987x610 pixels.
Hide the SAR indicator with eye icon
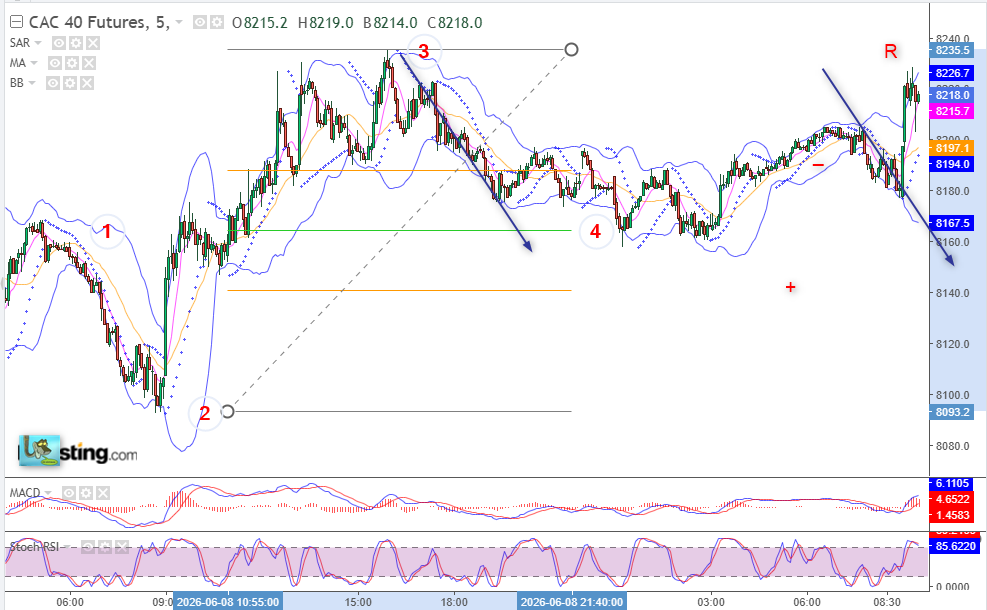coord(59,43)
